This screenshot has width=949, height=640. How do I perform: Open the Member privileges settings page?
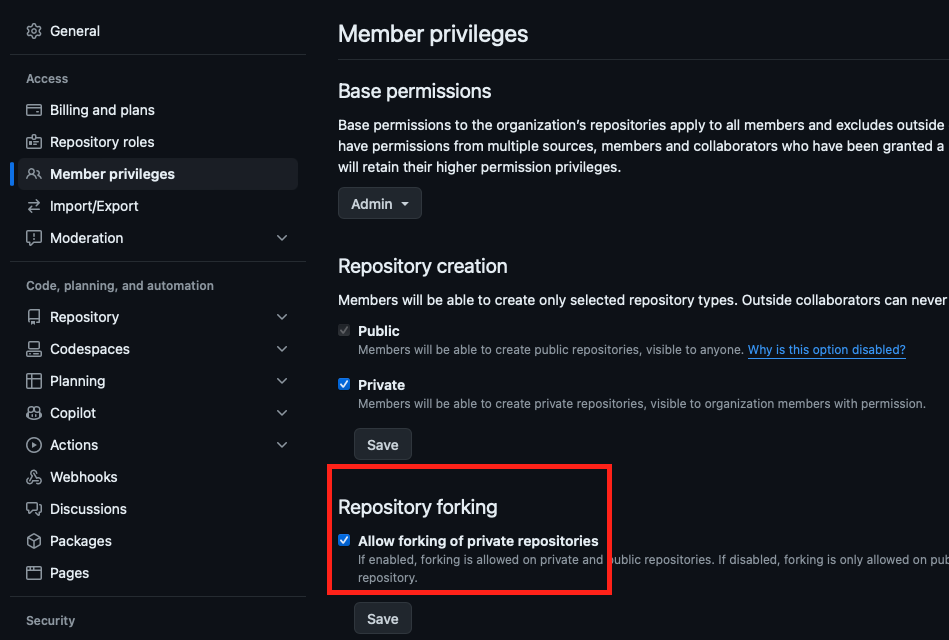tap(112, 174)
